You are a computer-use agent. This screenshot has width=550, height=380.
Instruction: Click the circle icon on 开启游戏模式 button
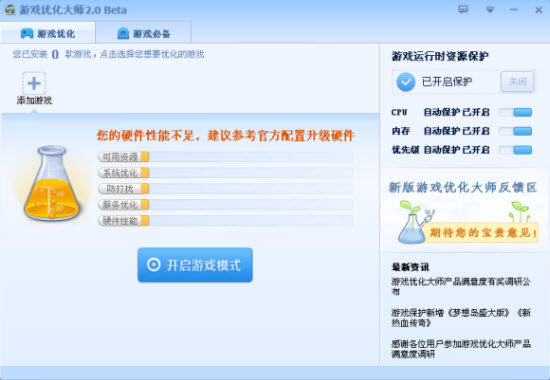[153, 265]
